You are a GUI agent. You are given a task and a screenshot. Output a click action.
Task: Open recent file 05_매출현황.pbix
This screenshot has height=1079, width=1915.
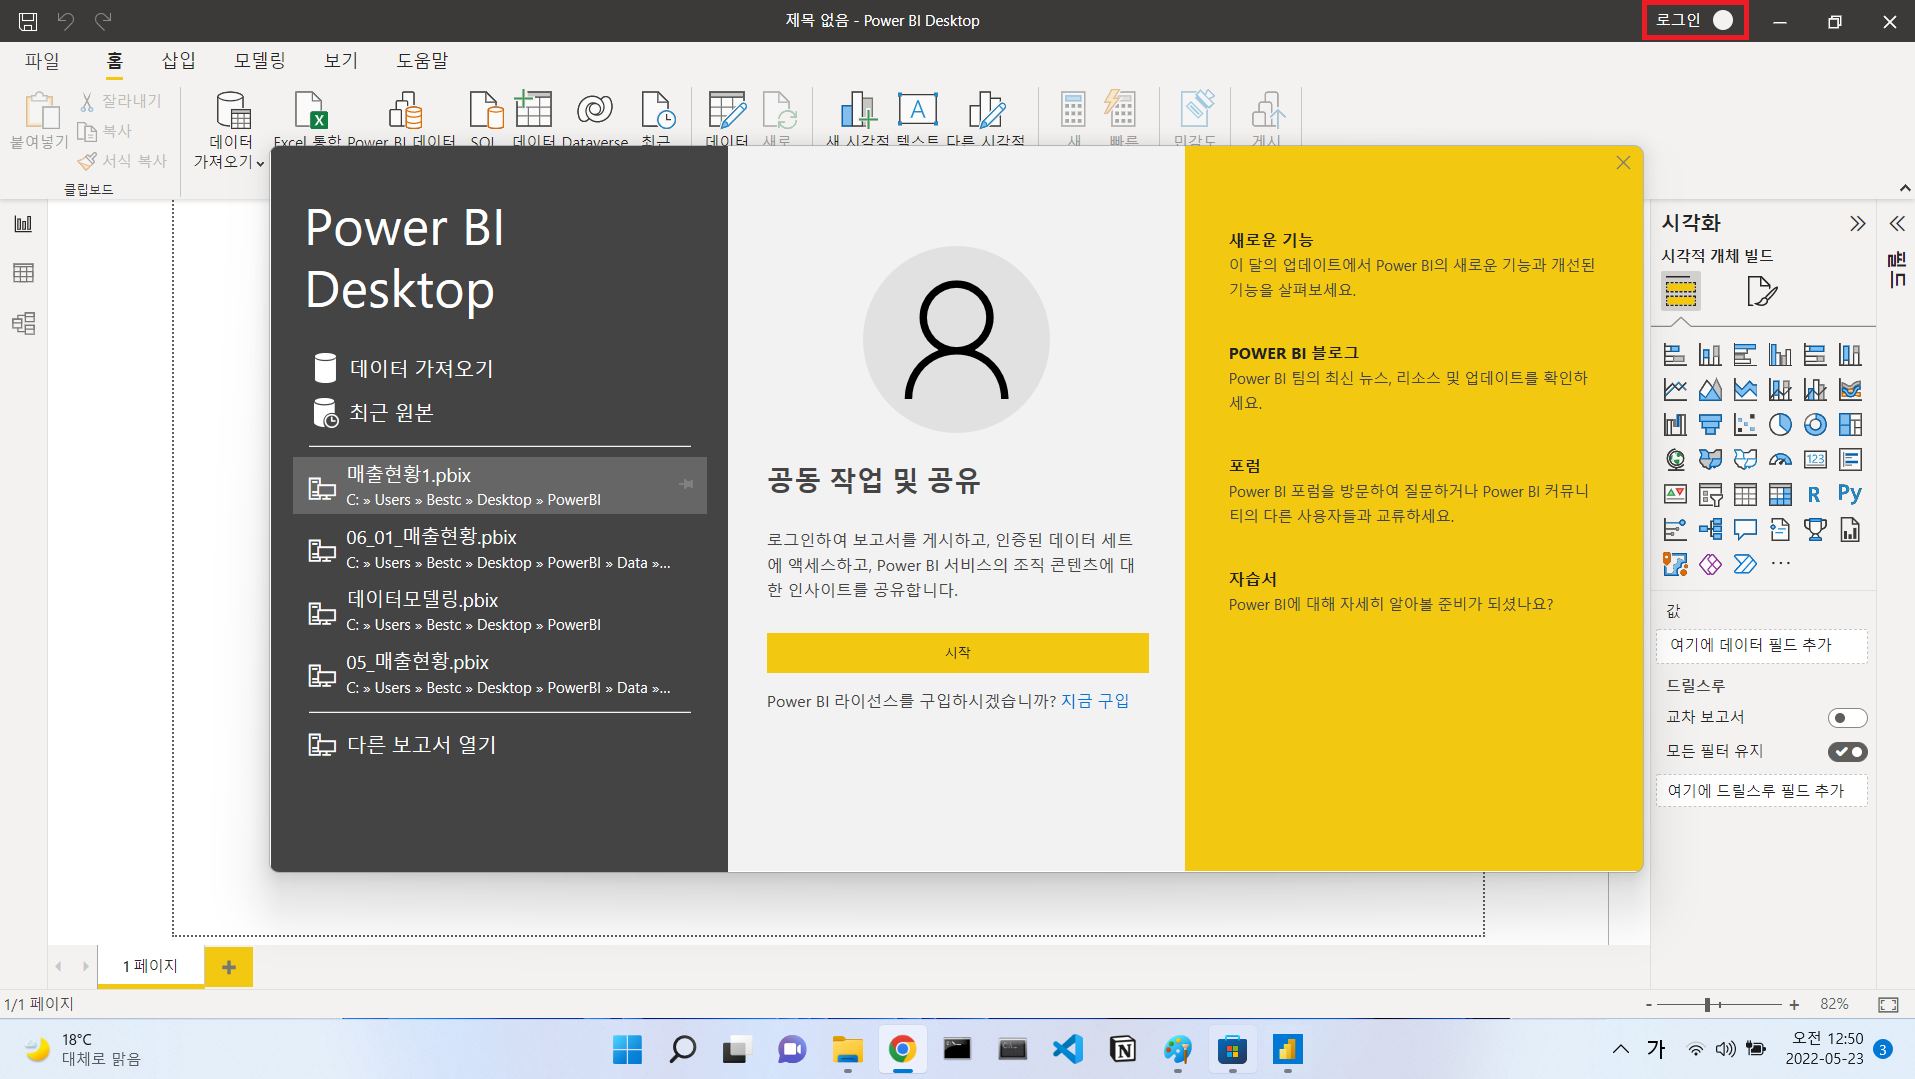click(x=500, y=674)
